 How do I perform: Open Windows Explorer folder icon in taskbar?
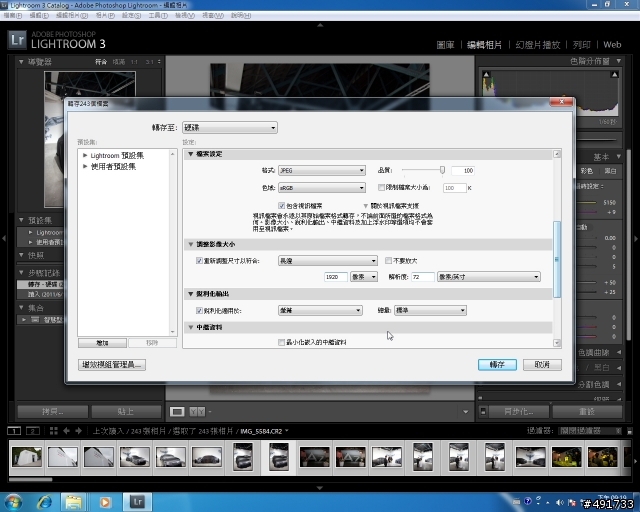pos(73,502)
